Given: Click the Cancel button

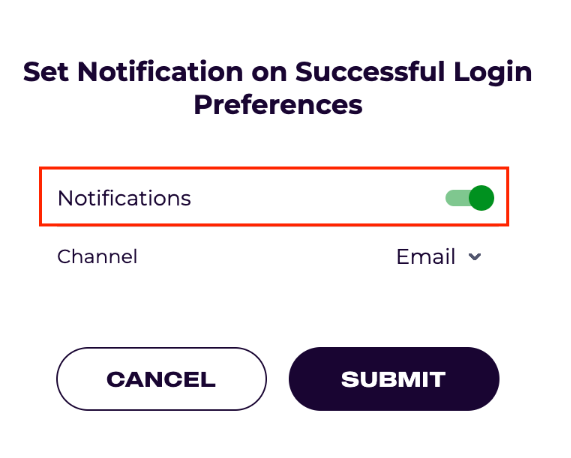Looking at the screenshot, I should pyautogui.click(x=161, y=379).
